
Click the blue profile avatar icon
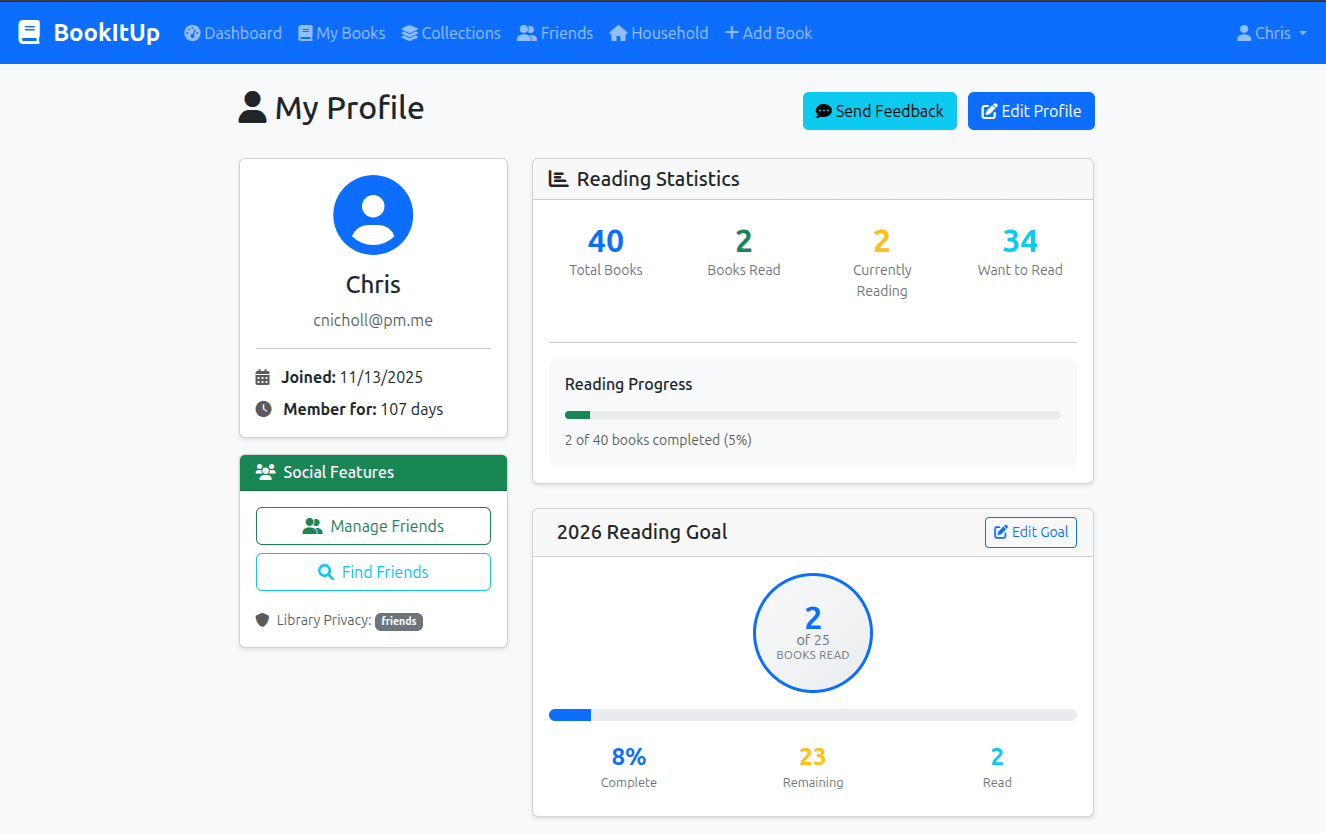pyautogui.click(x=373, y=214)
